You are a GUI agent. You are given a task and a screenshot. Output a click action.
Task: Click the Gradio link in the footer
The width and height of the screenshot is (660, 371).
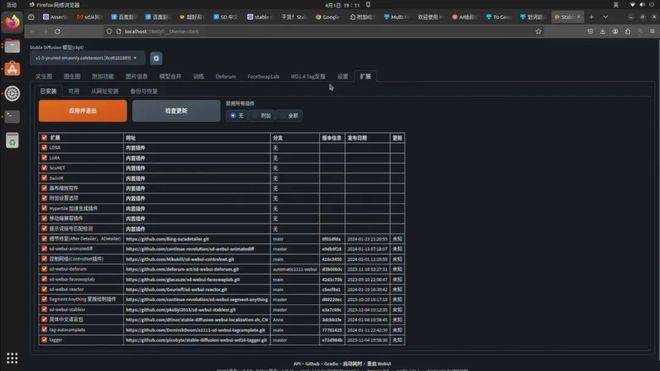click(331, 364)
